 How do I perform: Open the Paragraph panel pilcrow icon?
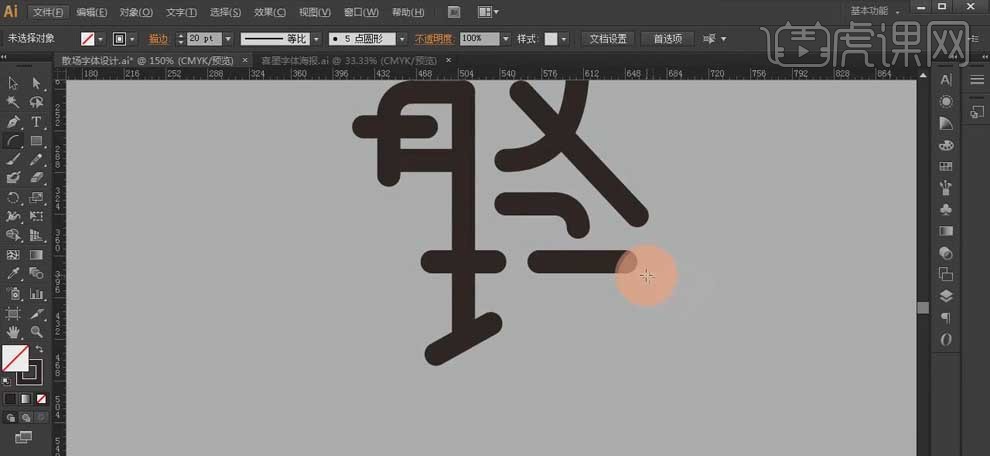click(x=946, y=318)
